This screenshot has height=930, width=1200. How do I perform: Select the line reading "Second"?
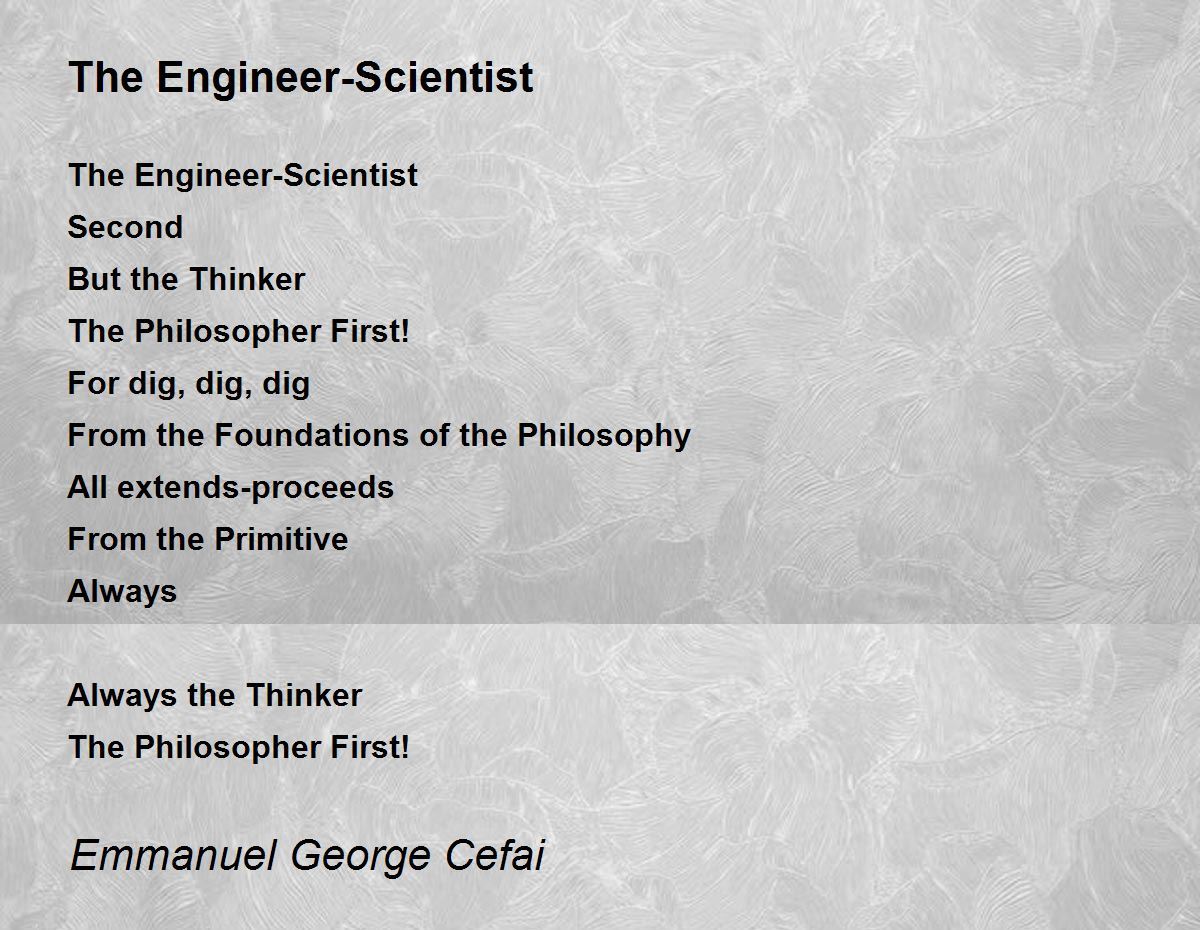[x=125, y=228]
